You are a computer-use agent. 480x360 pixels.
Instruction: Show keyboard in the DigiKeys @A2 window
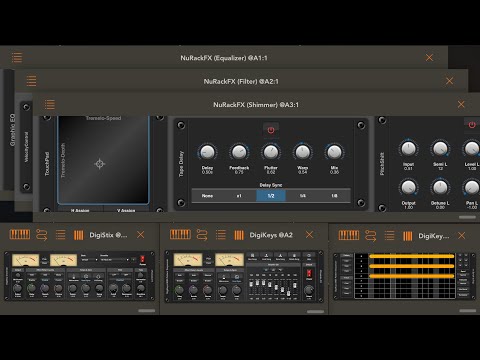tap(180, 235)
